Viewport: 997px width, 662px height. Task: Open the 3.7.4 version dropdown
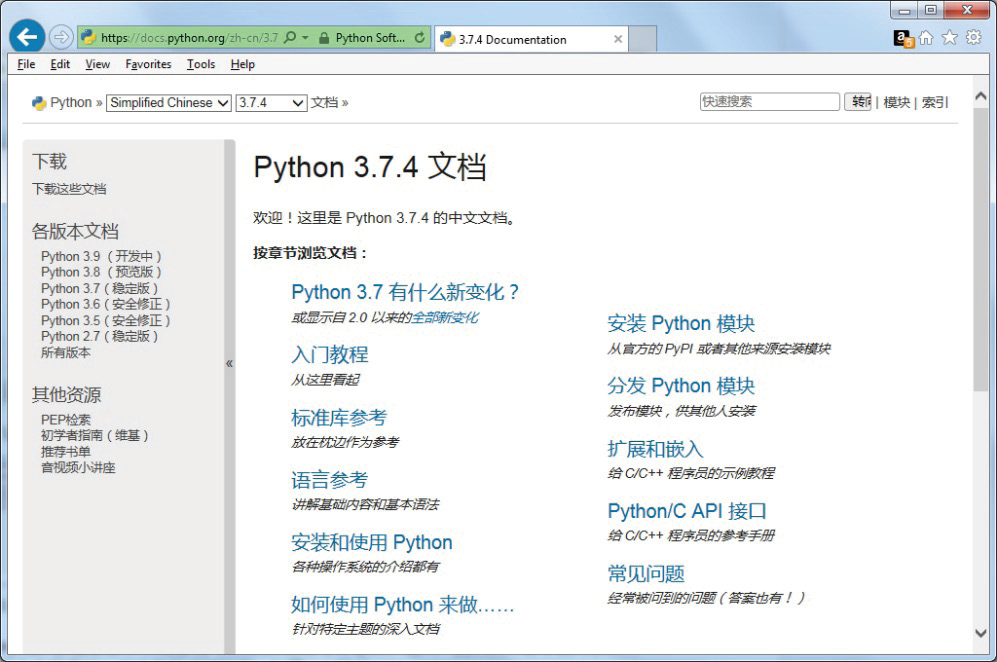pos(272,102)
